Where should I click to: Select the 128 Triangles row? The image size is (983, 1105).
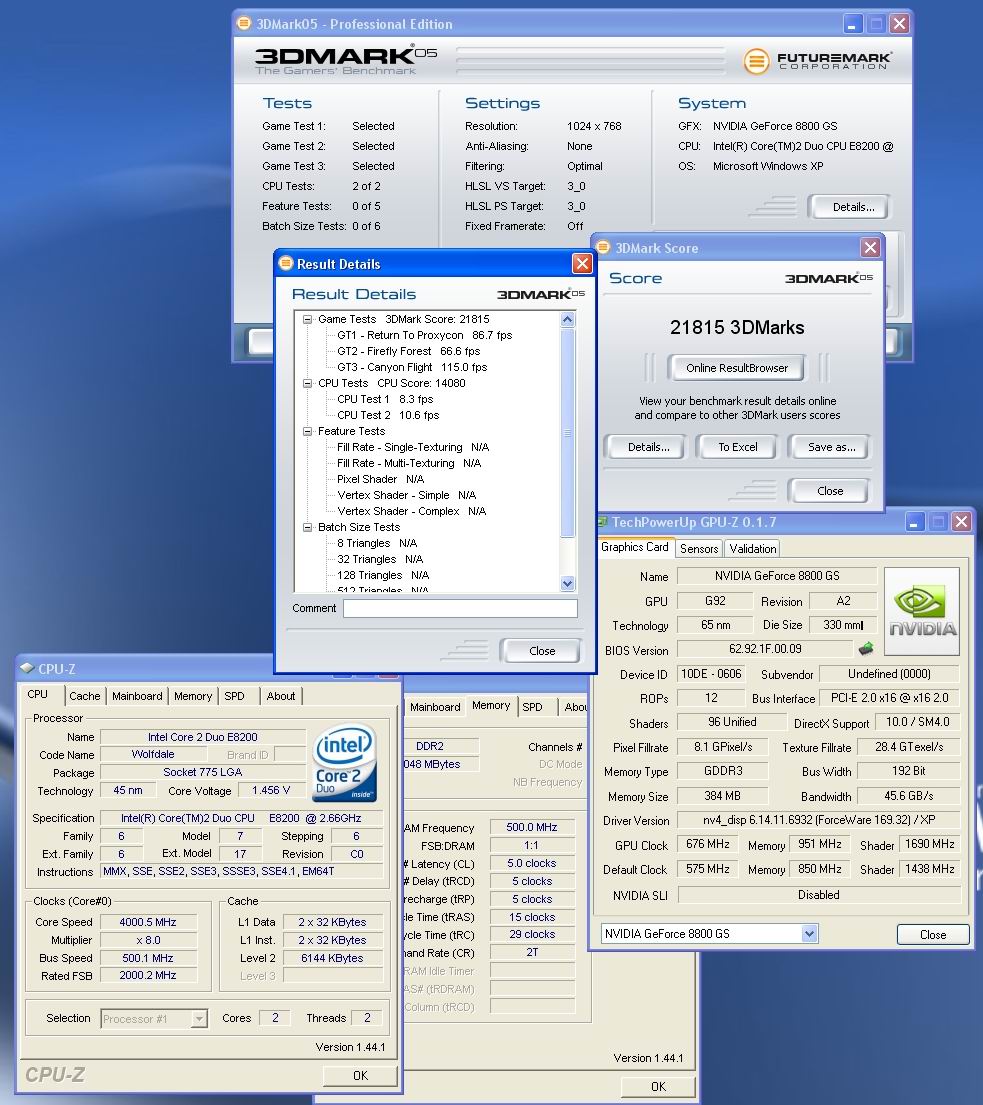coord(383,575)
